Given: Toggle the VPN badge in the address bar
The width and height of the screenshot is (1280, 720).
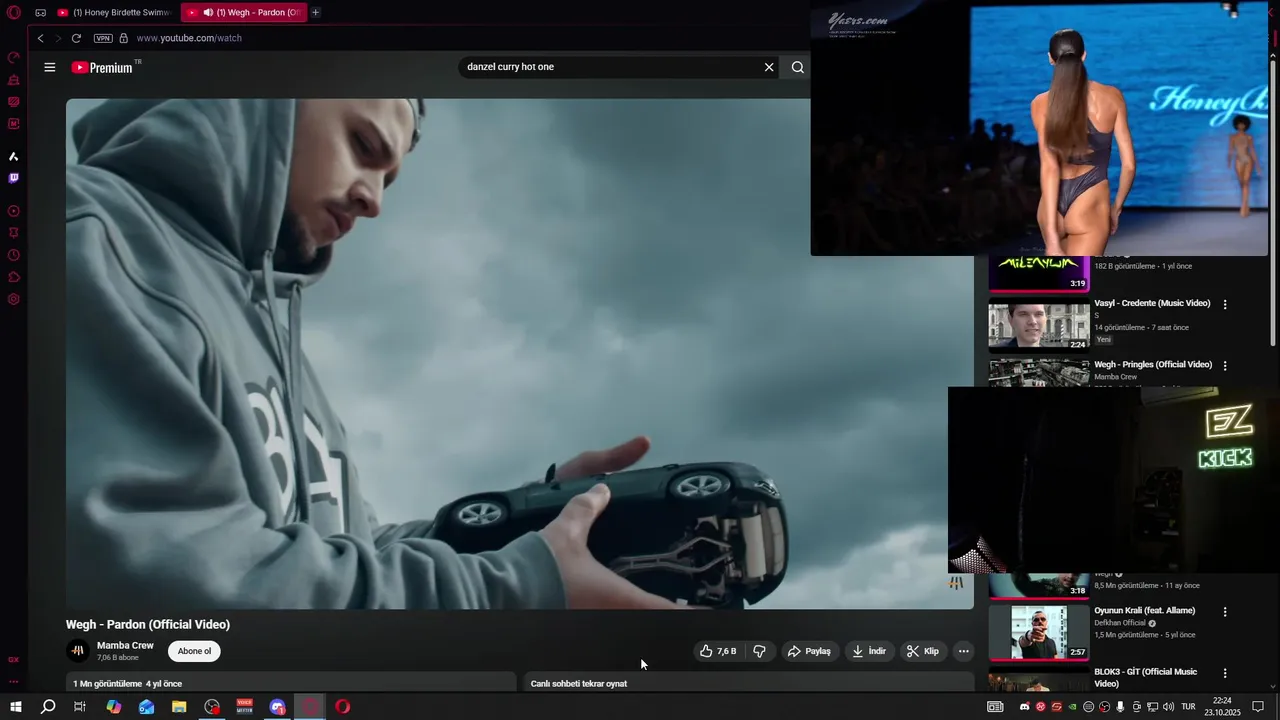Looking at the screenshot, I should [x=103, y=38].
